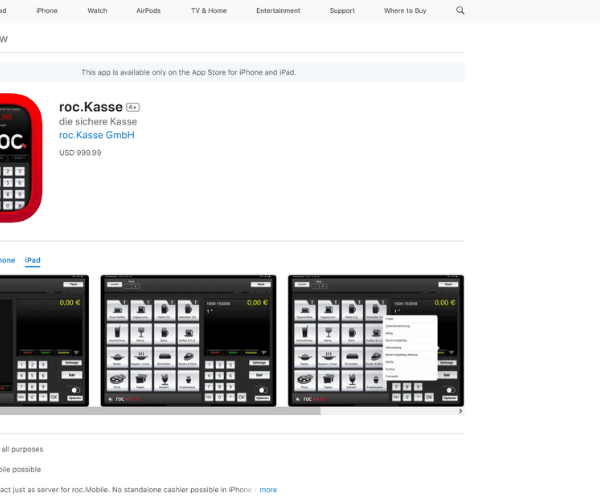Click the pizza icon in second screenshot
Screen dimensions: 600x500
[x=117, y=380]
